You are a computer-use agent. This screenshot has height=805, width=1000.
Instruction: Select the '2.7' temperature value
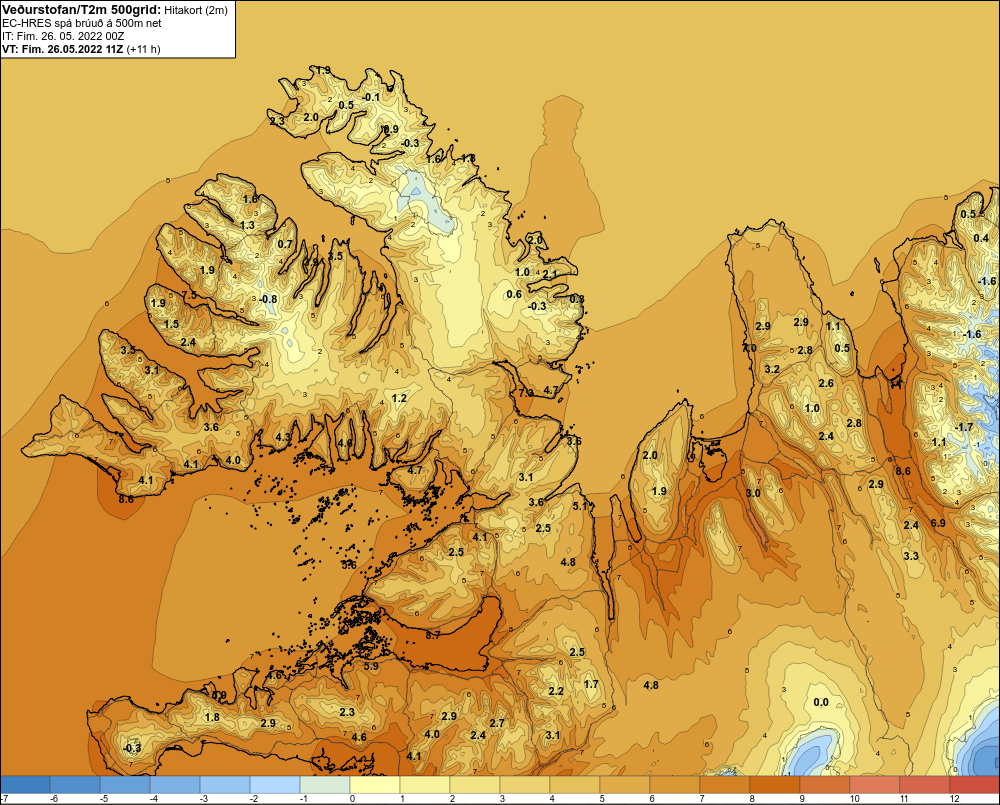tap(497, 723)
